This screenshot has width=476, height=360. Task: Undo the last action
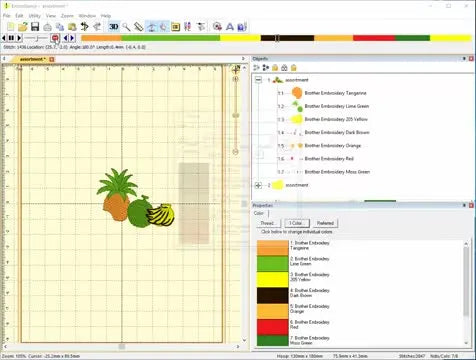click(x=85, y=27)
